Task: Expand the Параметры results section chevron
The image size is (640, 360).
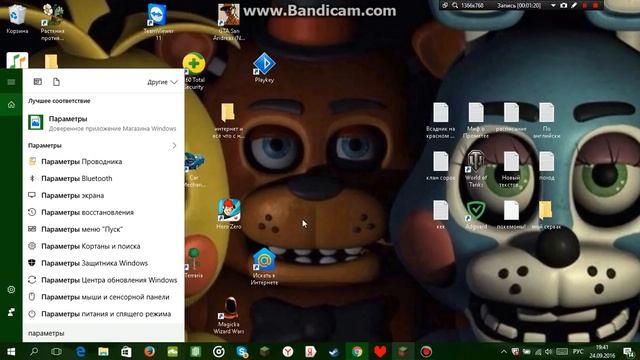Action: pos(174,145)
